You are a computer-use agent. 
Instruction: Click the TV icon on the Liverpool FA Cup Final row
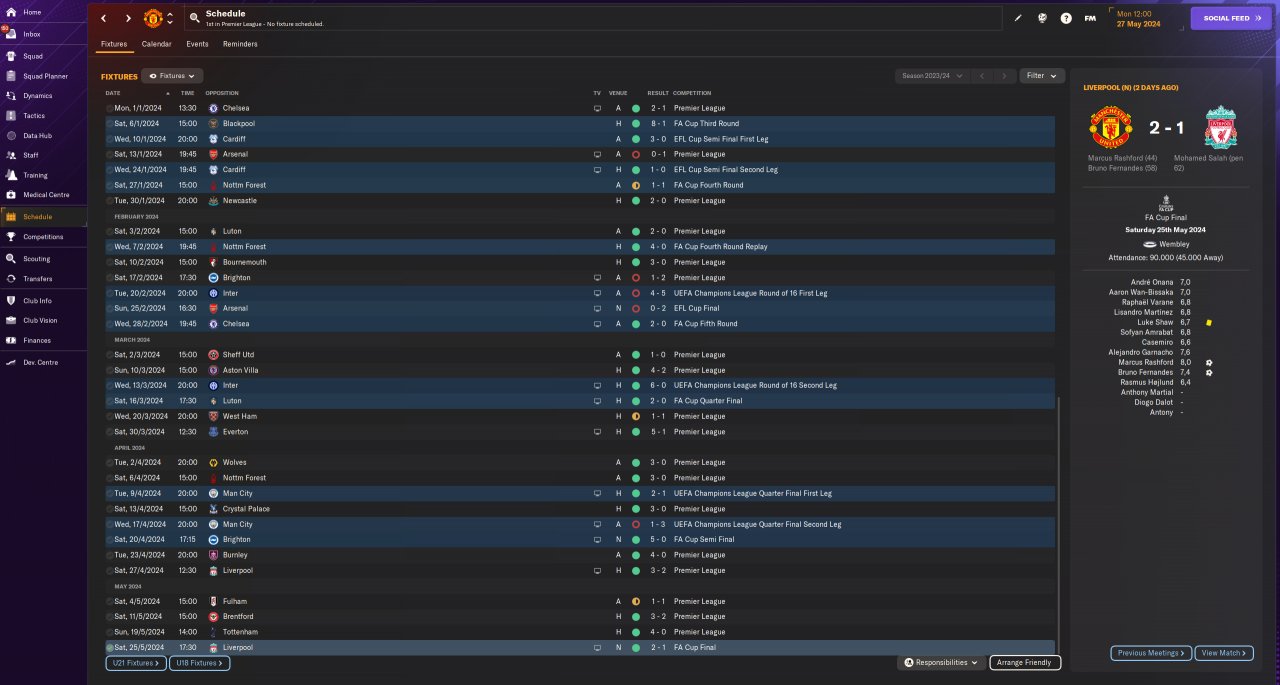[597, 648]
